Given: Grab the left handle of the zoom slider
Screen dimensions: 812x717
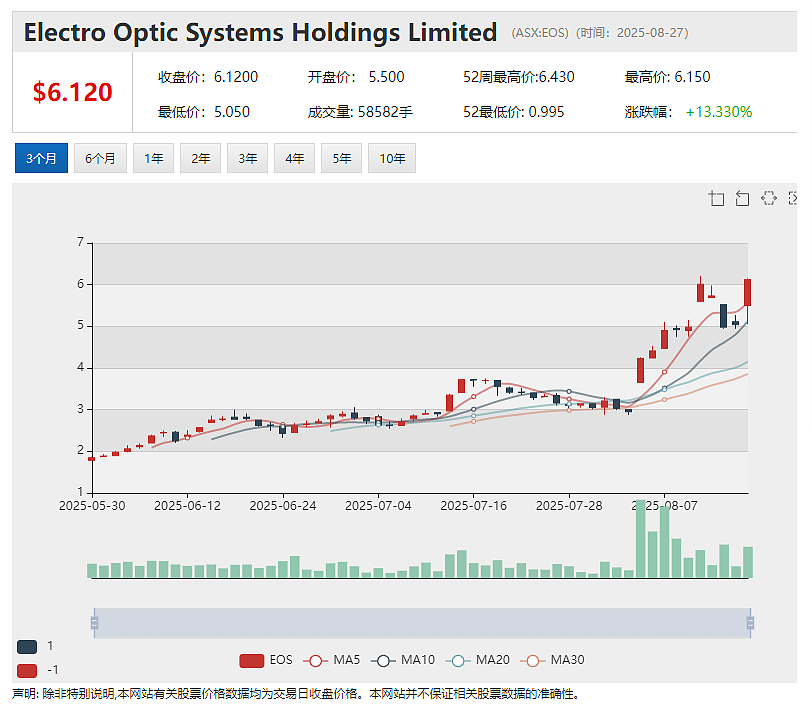Looking at the screenshot, I should (94, 623).
